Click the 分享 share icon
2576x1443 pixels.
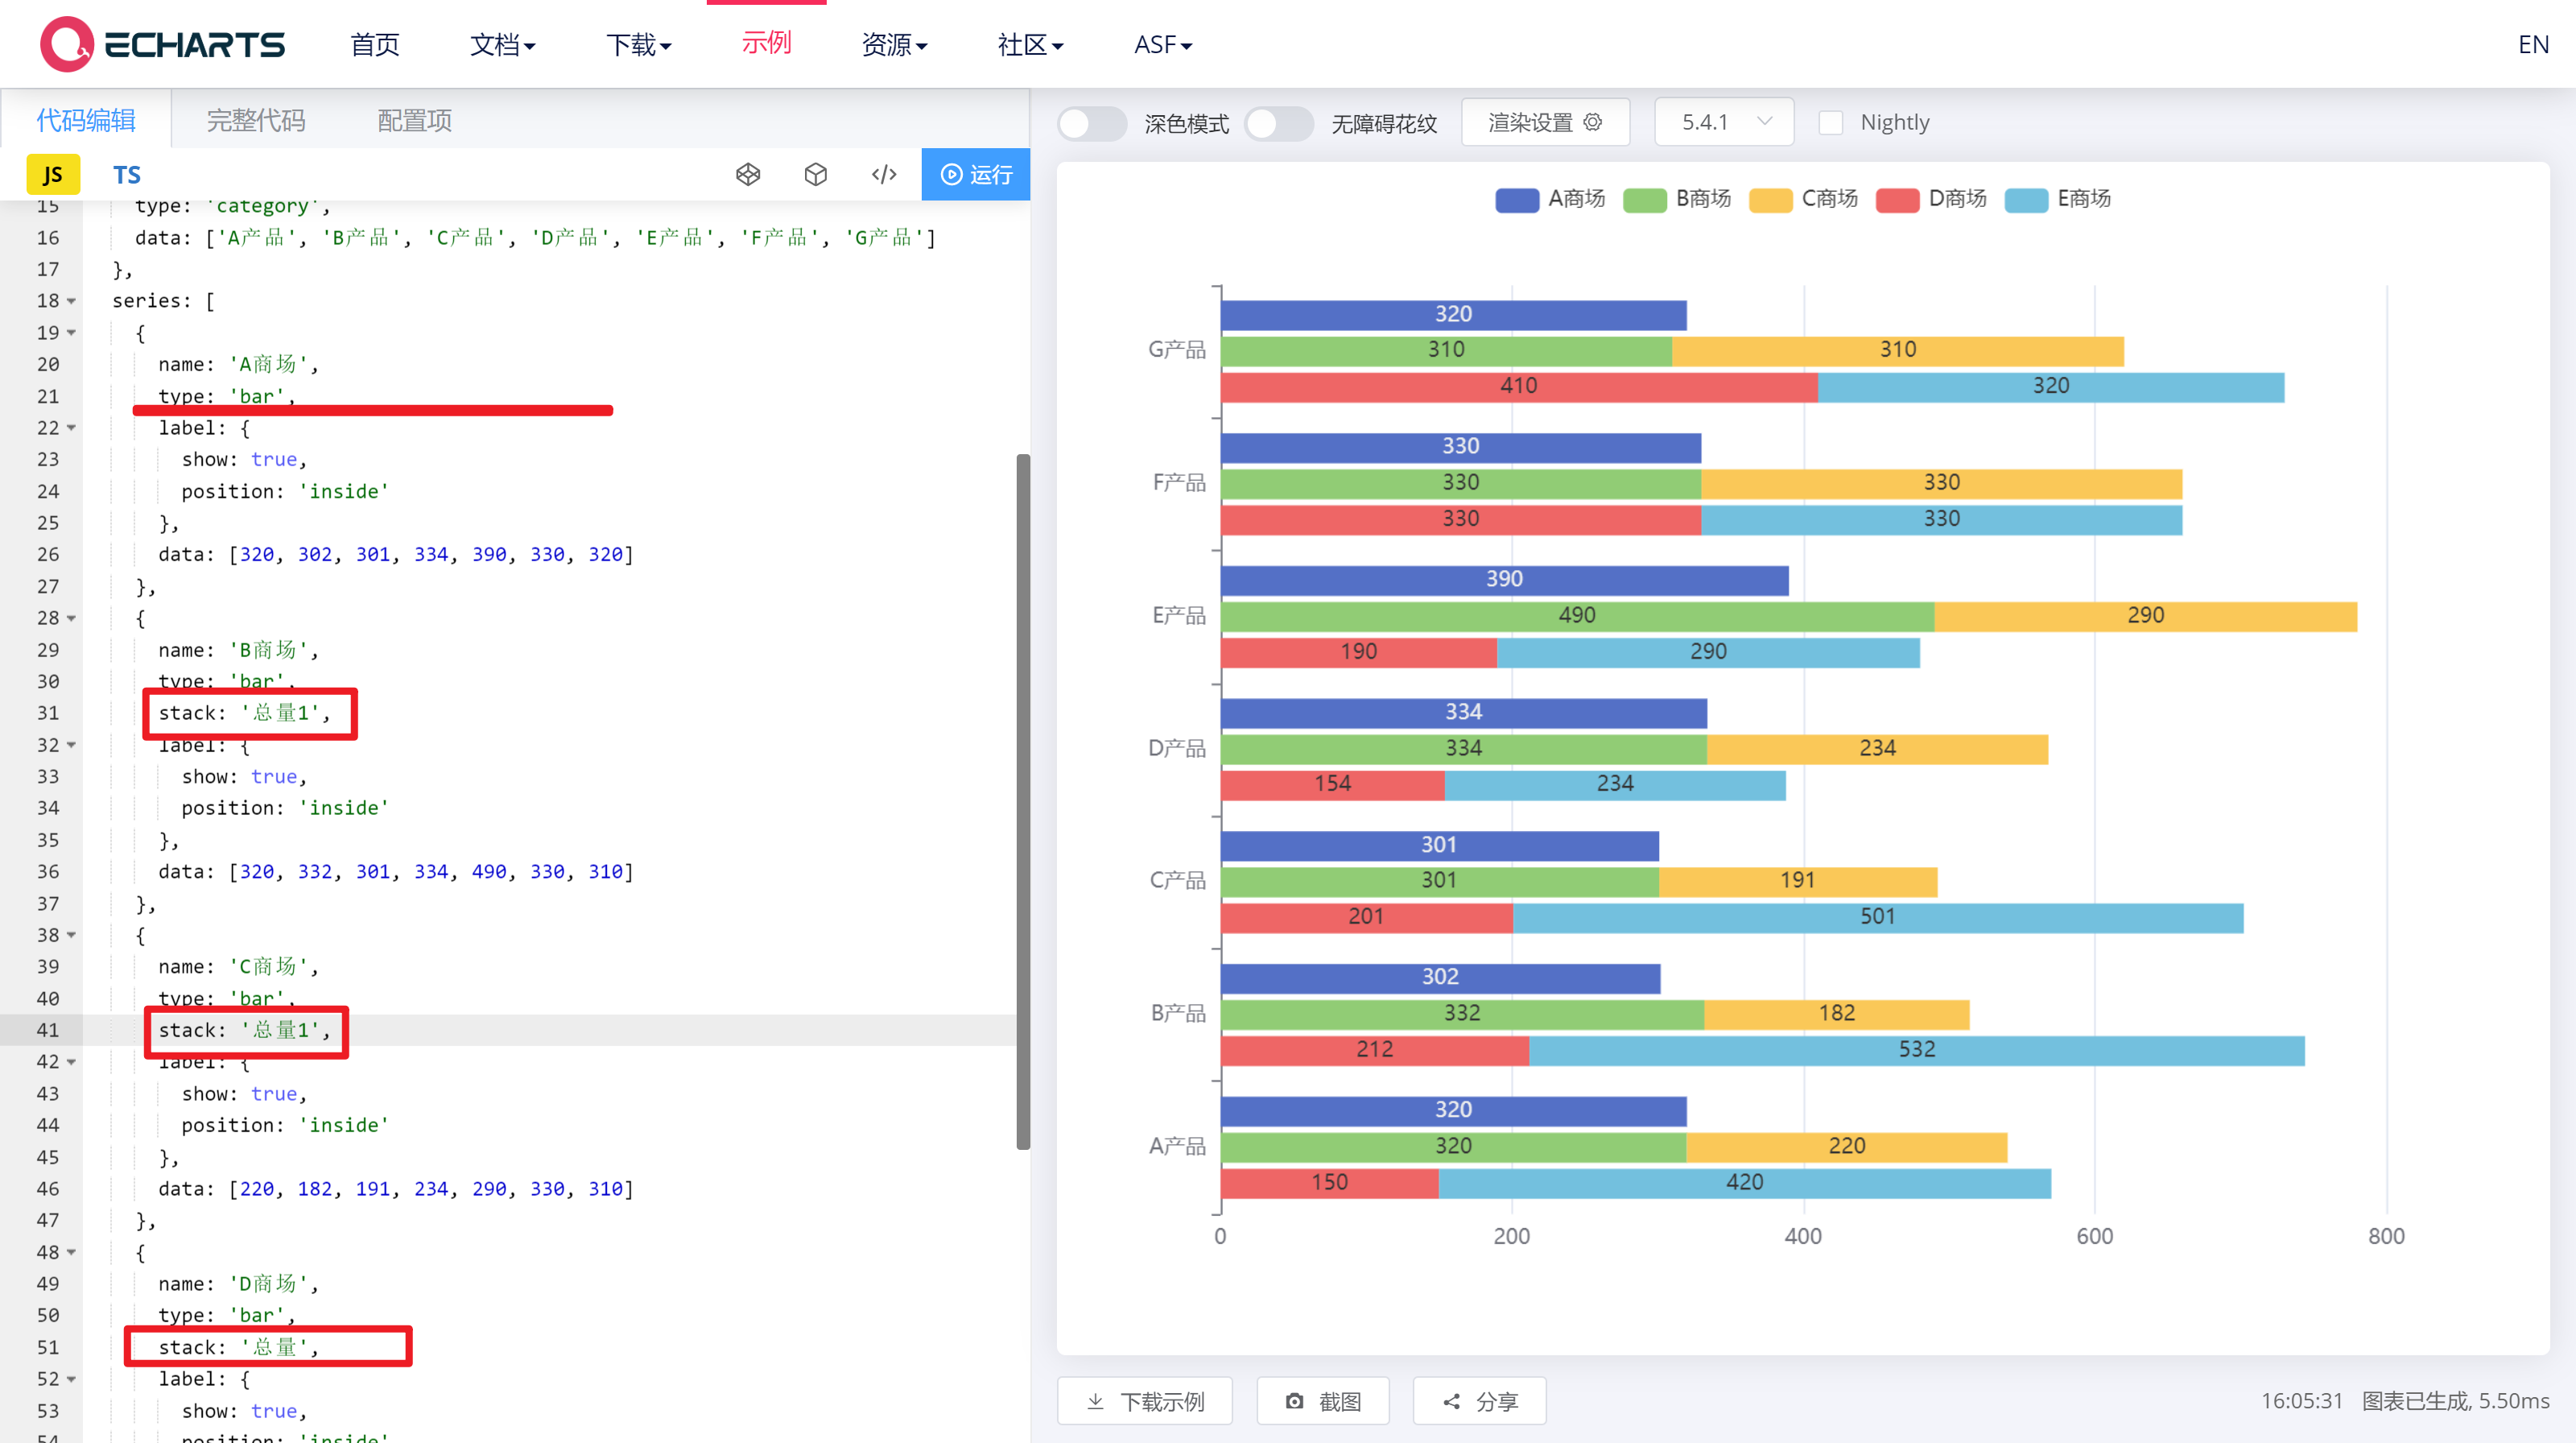click(1452, 1401)
